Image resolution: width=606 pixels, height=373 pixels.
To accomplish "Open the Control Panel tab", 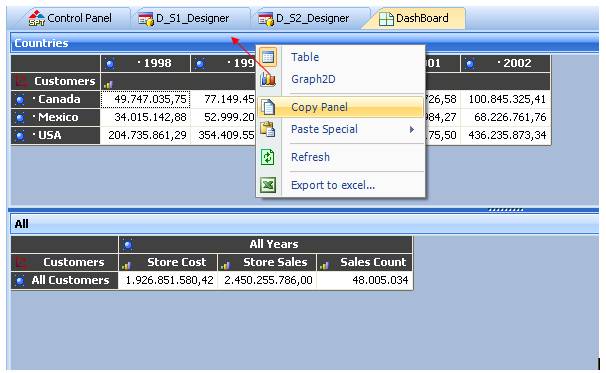I will (70, 18).
